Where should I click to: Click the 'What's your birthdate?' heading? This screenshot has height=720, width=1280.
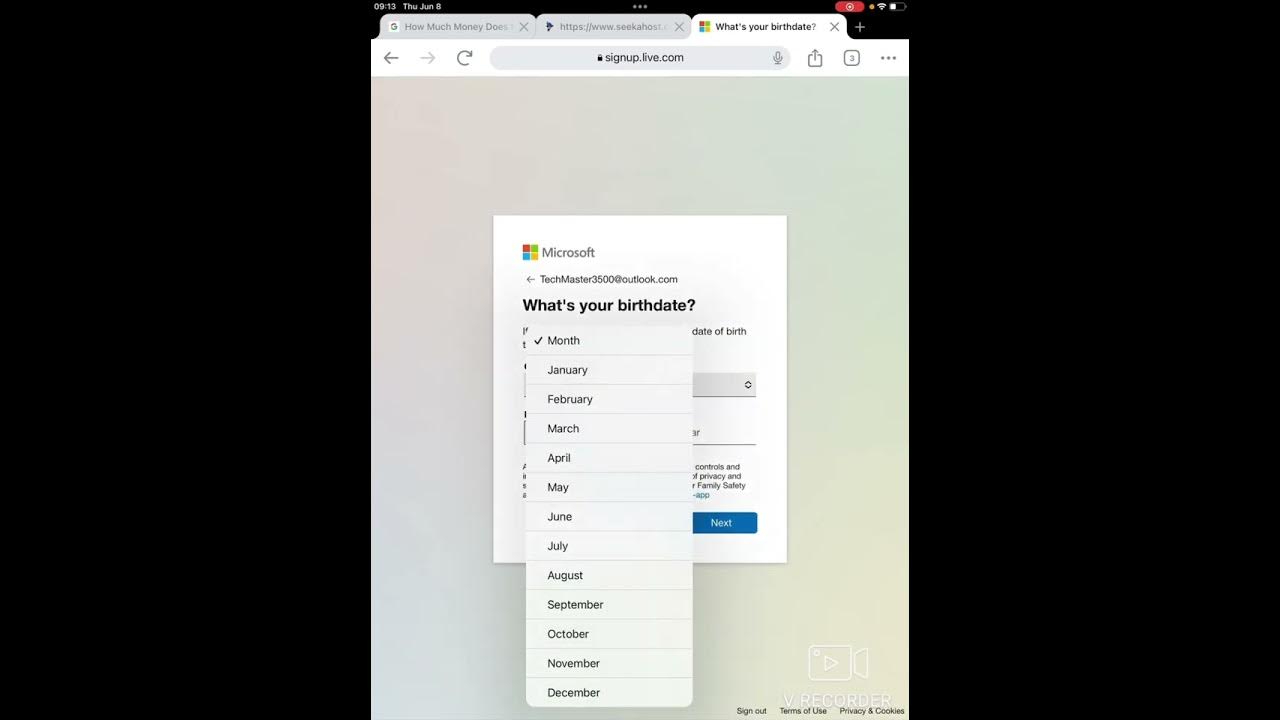pyautogui.click(x=609, y=305)
